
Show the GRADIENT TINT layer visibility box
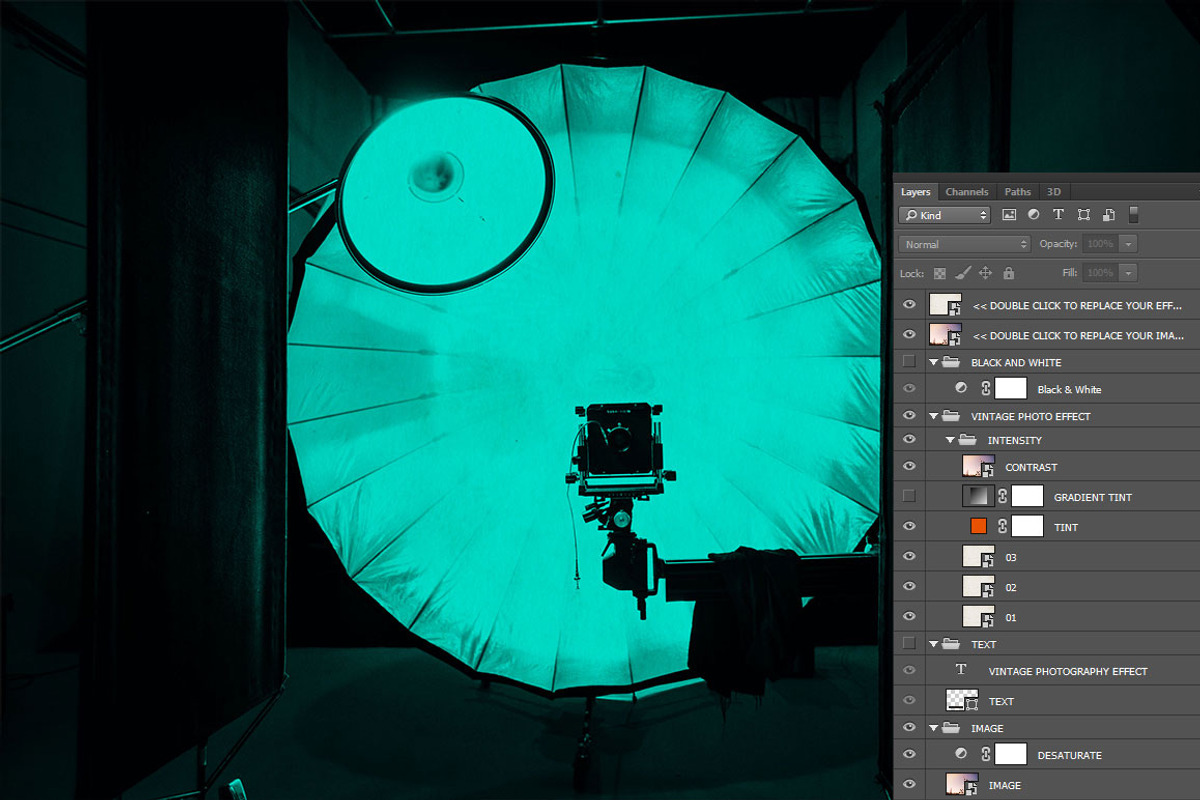(909, 496)
